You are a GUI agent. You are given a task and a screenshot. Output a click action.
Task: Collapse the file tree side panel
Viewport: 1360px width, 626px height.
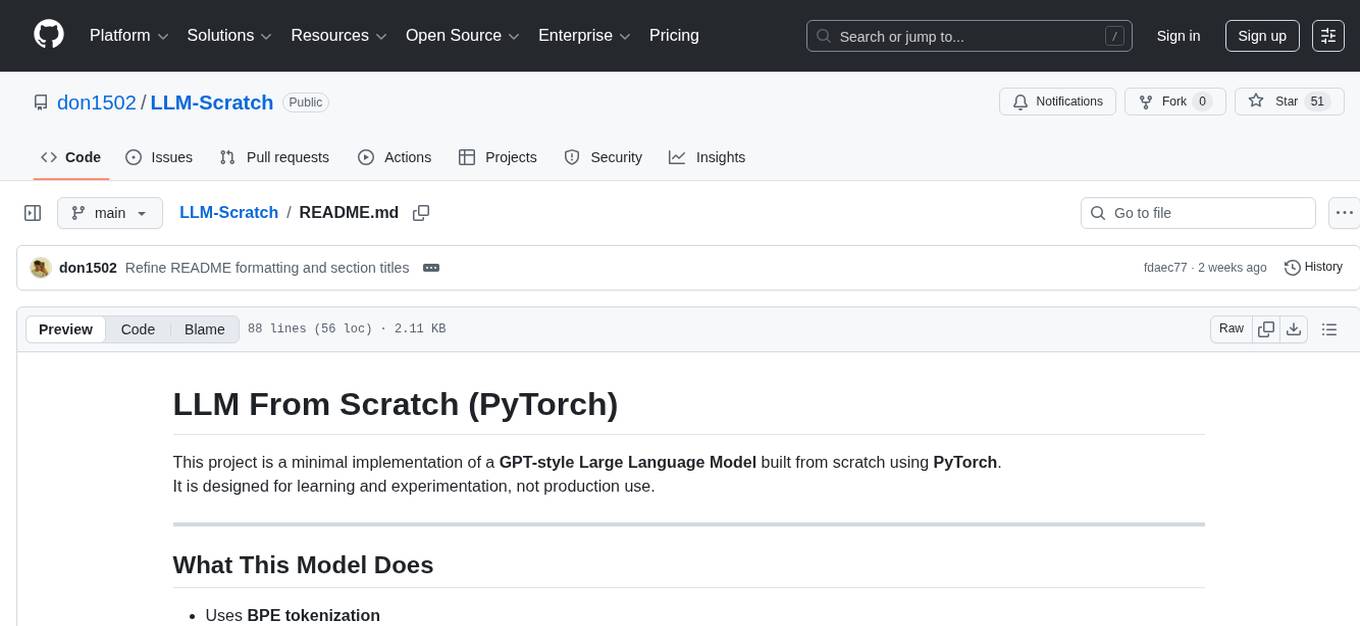(33, 212)
